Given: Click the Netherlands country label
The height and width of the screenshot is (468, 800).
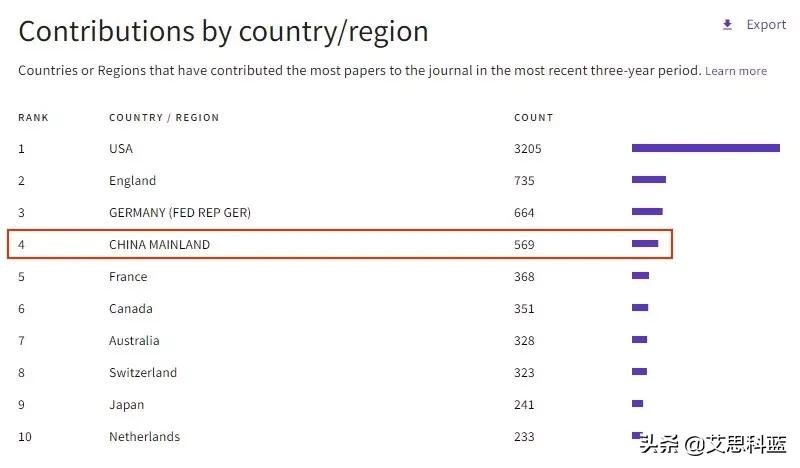Looking at the screenshot, I should [144, 437].
